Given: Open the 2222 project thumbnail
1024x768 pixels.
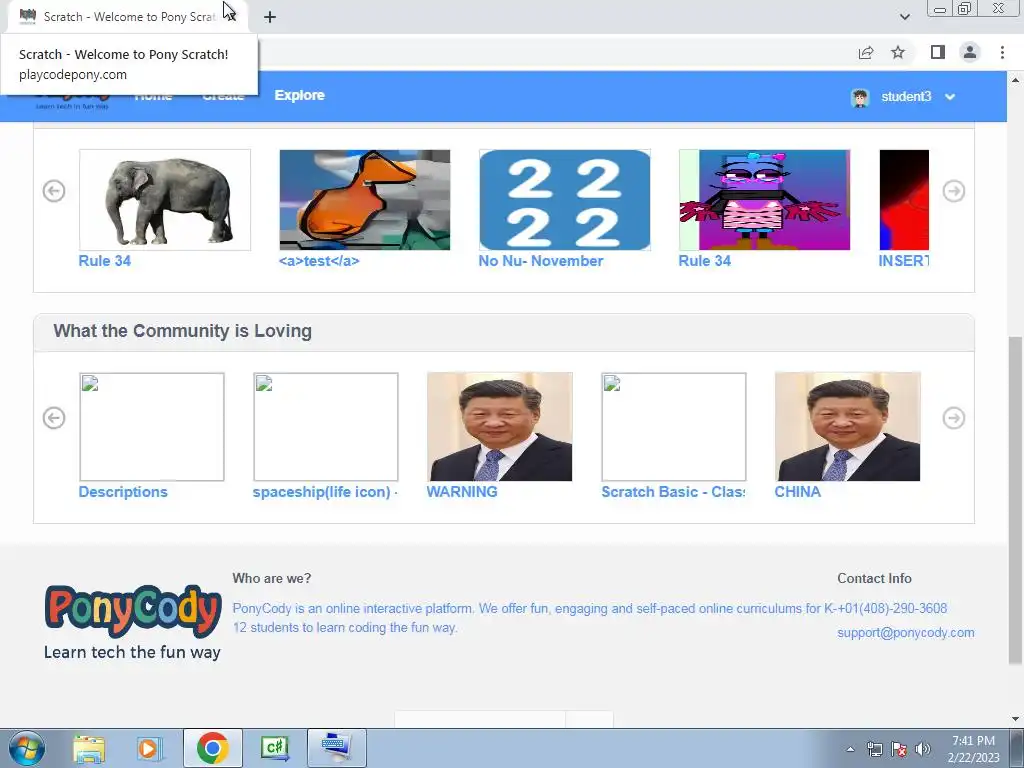Looking at the screenshot, I should [x=565, y=200].
